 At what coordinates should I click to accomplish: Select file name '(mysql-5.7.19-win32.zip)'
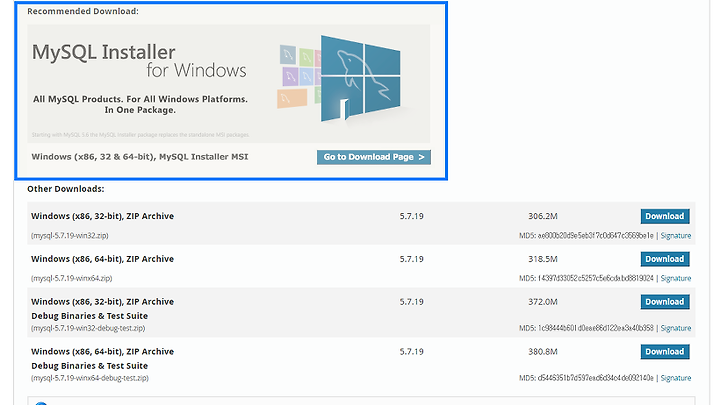[x=70, y=236]
